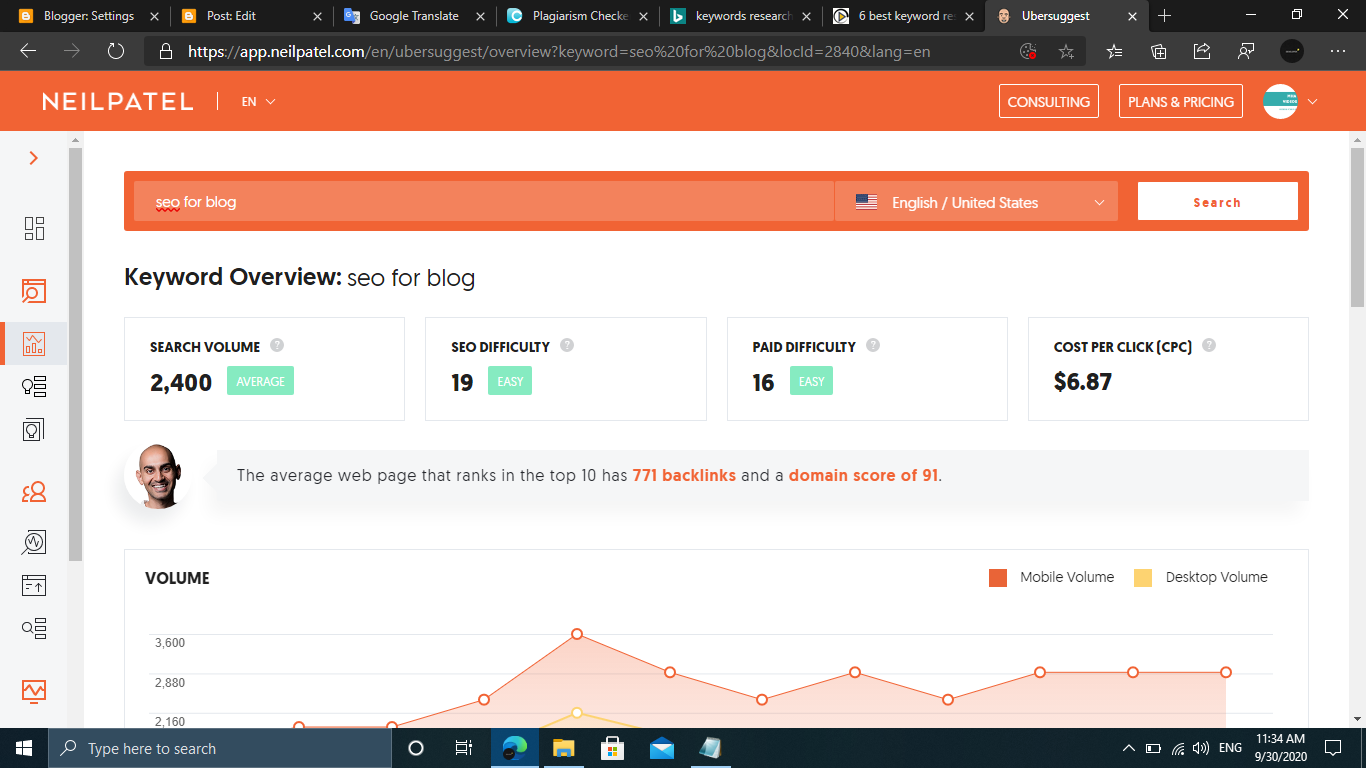The image size is (1366, 768).
Task: Open the account avatar menu in header
Action: pyautogui.click(x=1280, y=101)
